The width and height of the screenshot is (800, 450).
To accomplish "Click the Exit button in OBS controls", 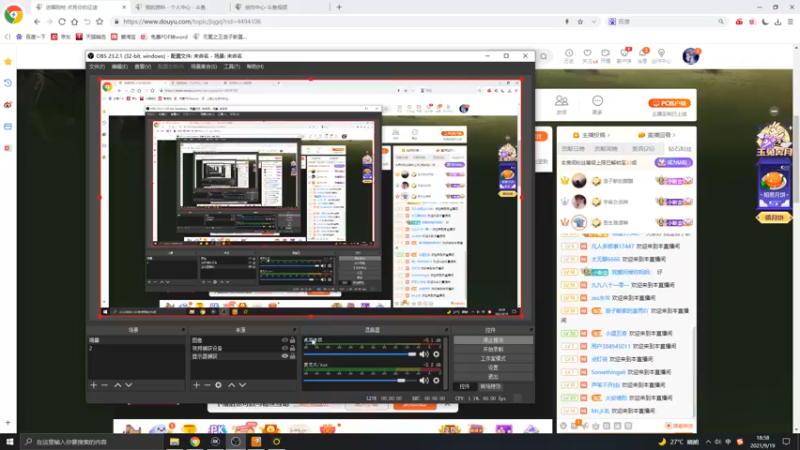I will tap(493, 377).
